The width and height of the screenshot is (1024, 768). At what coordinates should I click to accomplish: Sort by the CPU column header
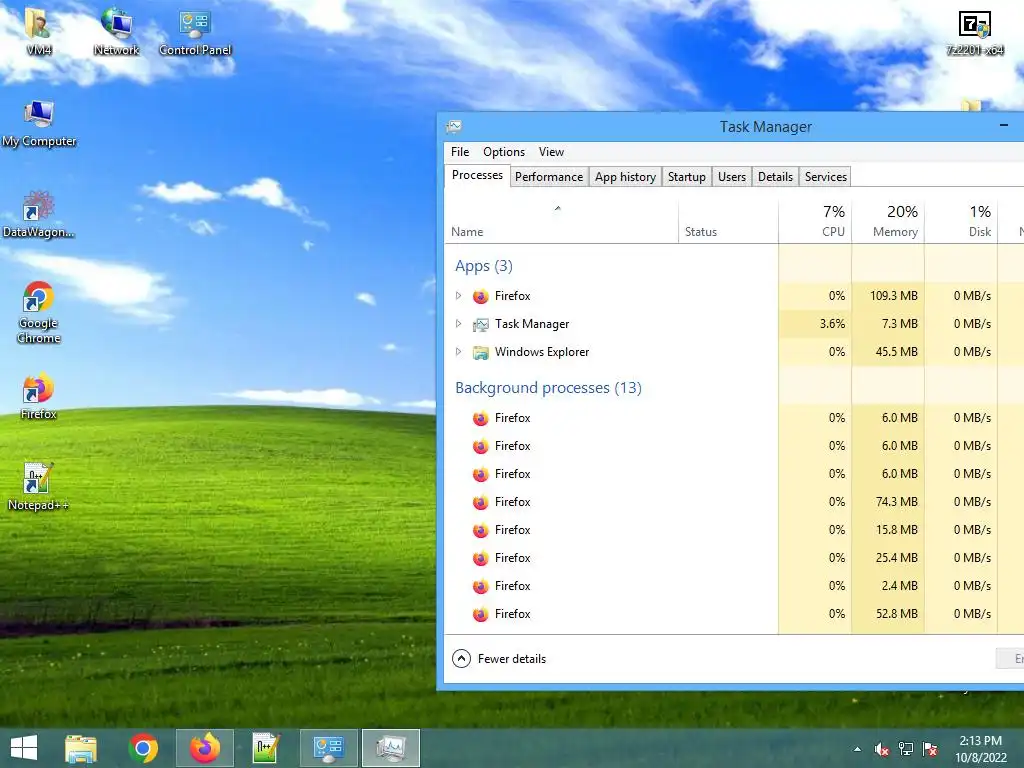[x=815, y=222]
